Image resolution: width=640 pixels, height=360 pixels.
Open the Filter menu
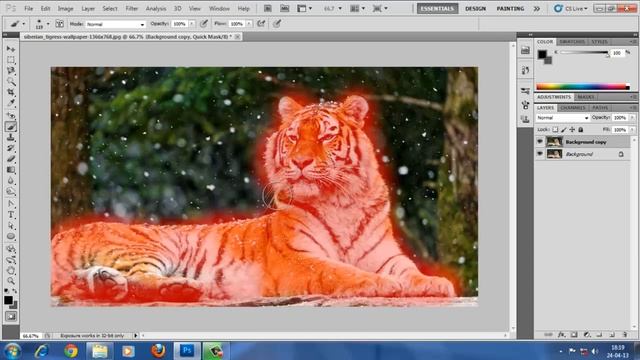pos(131,8)
